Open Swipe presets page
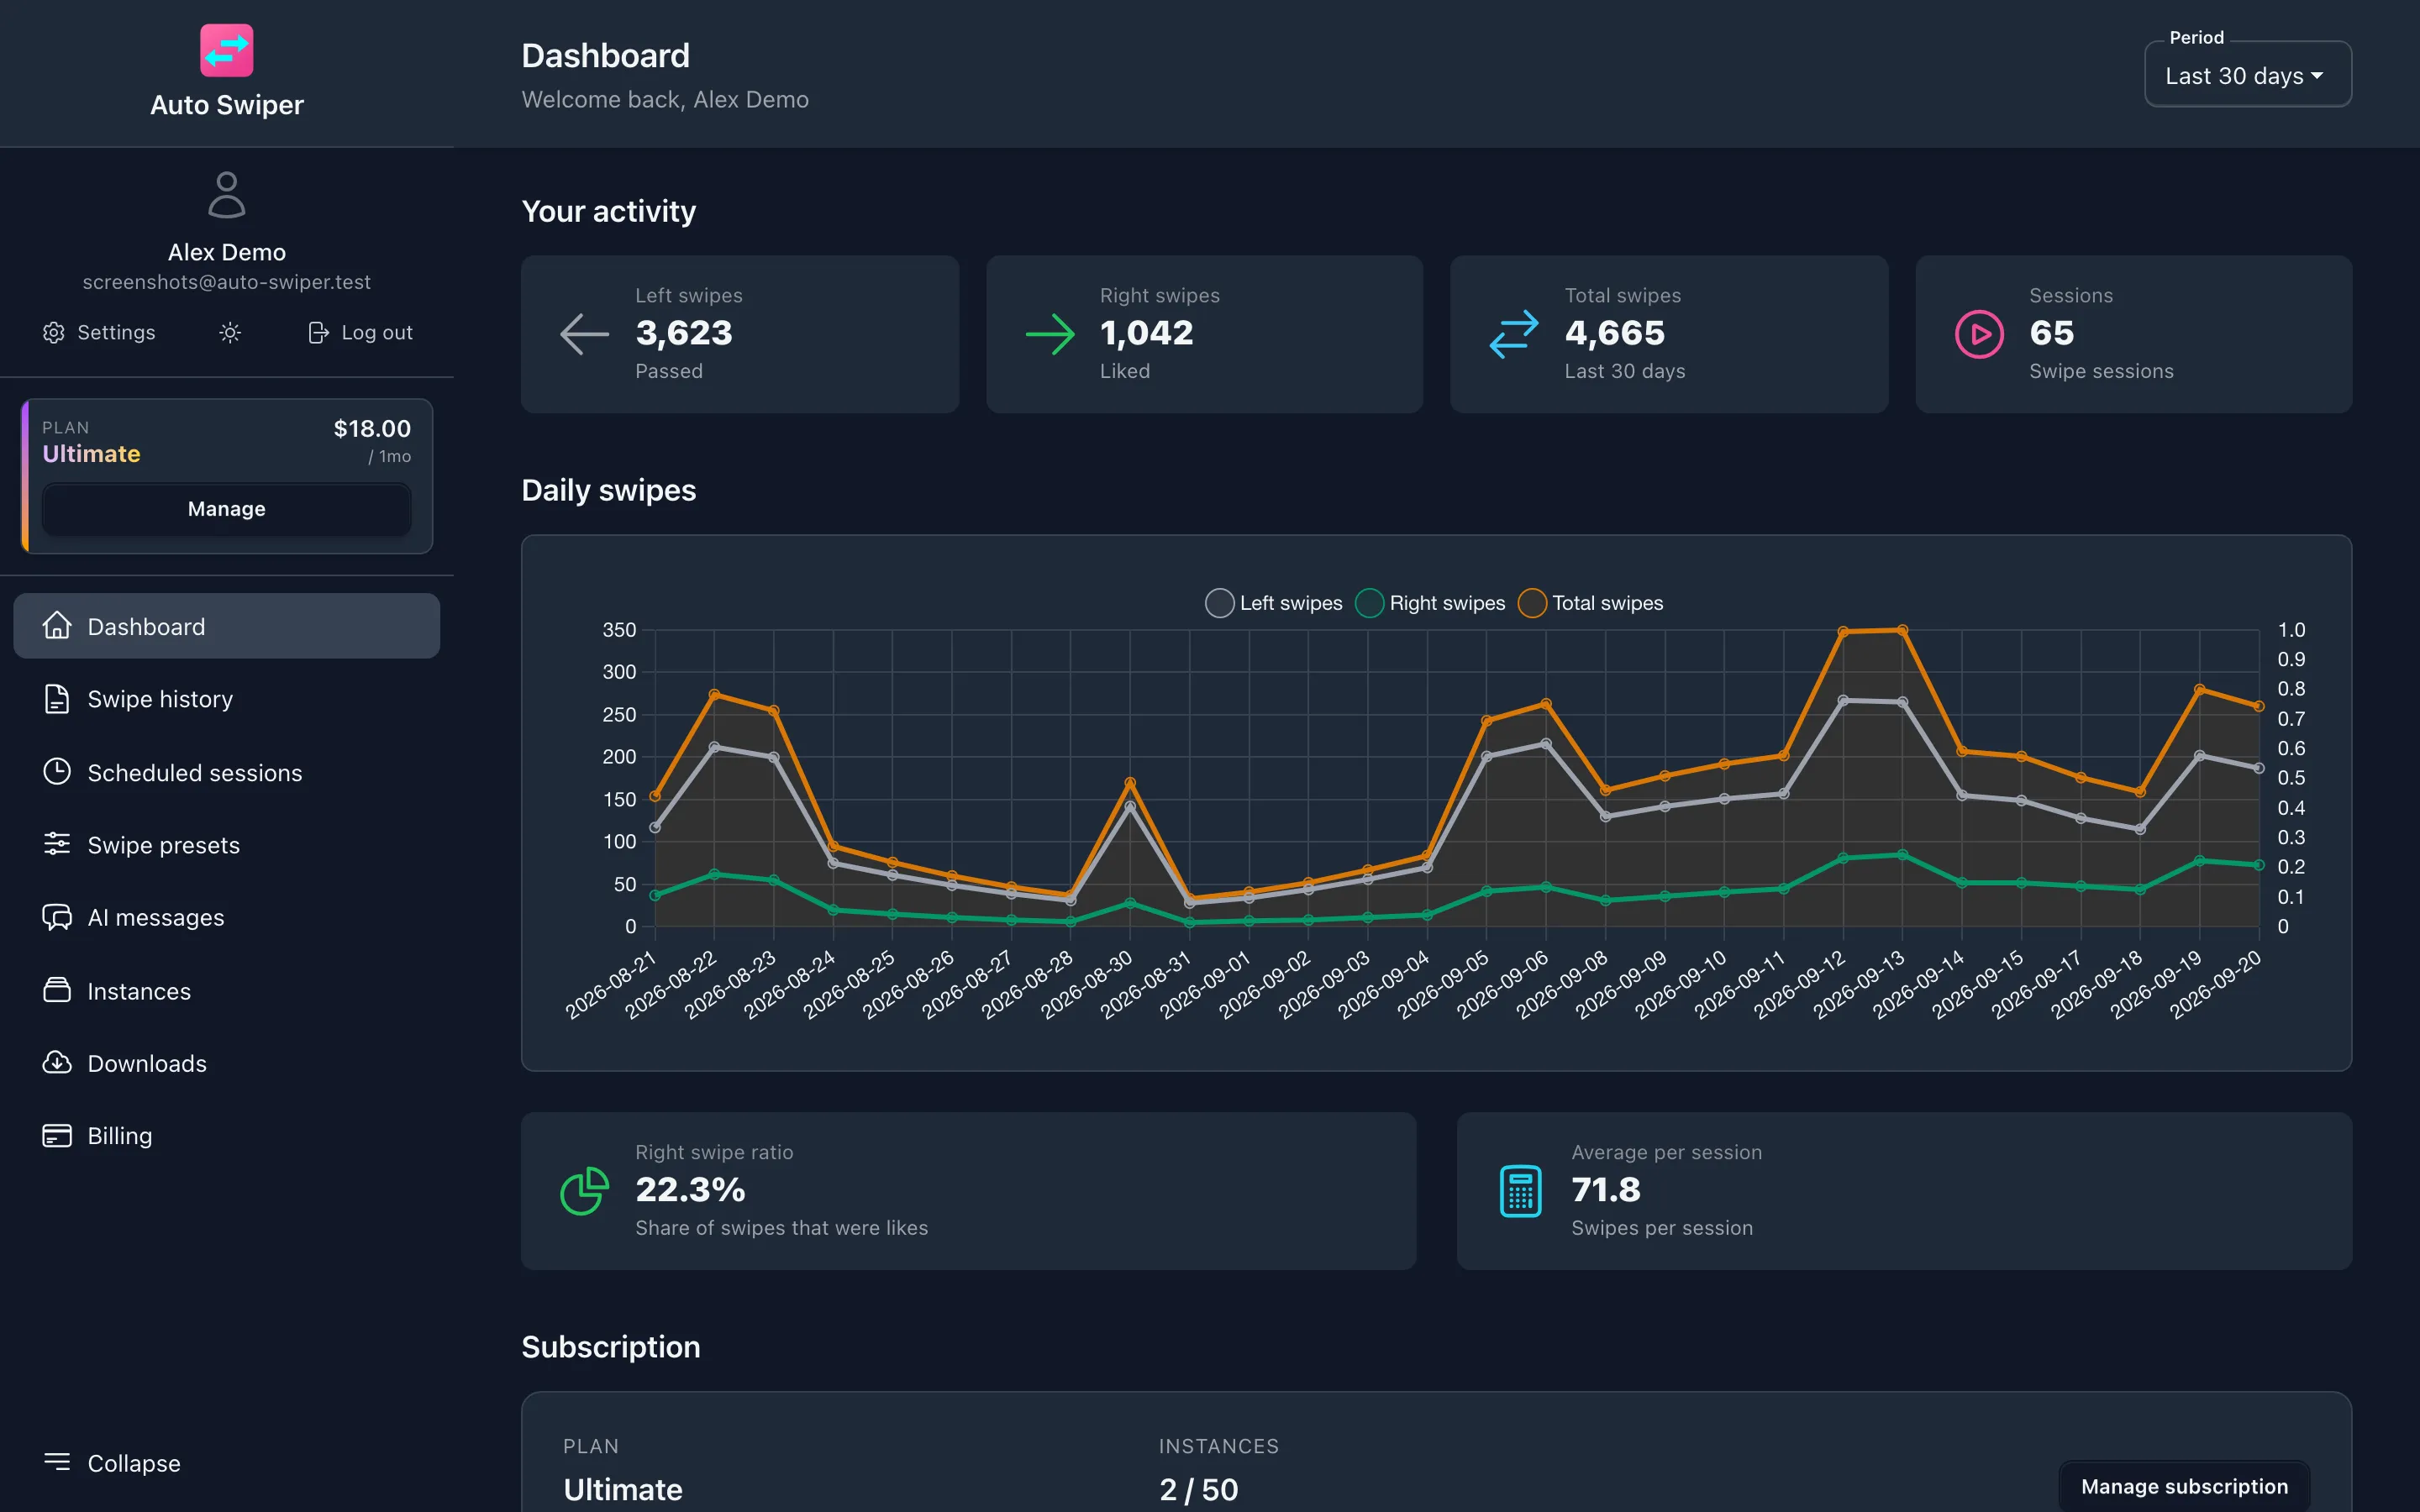Viewport: 2420px width, 1512px height. click(226, 845)
